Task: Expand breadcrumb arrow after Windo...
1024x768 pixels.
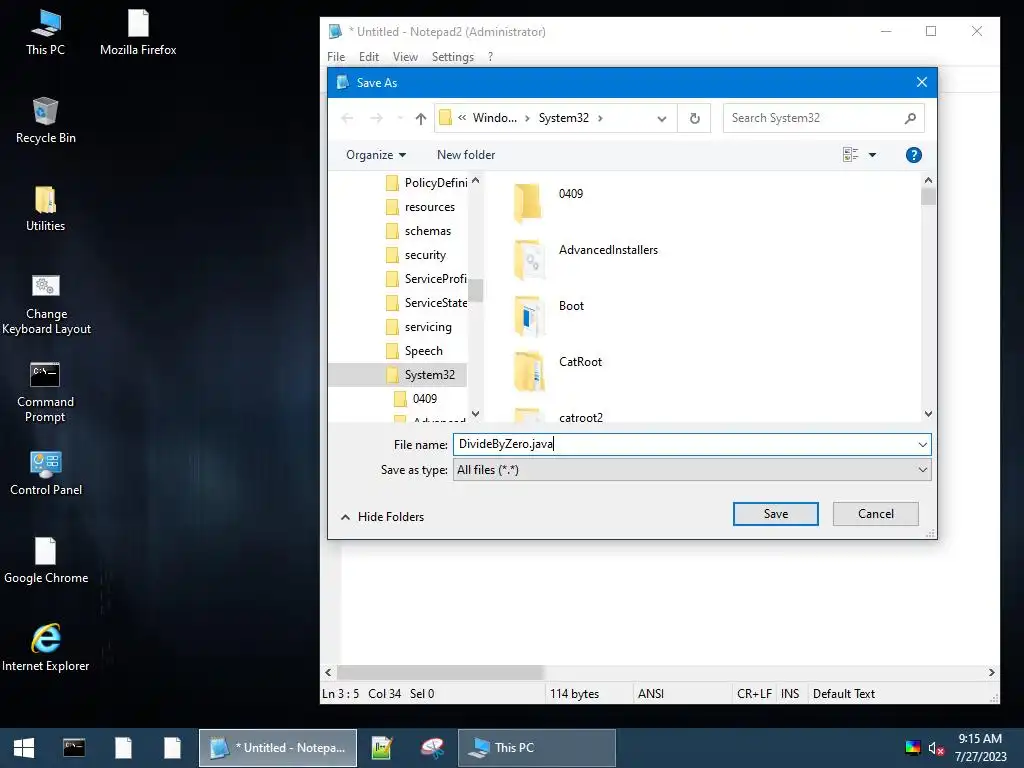Action: (527, 118)
